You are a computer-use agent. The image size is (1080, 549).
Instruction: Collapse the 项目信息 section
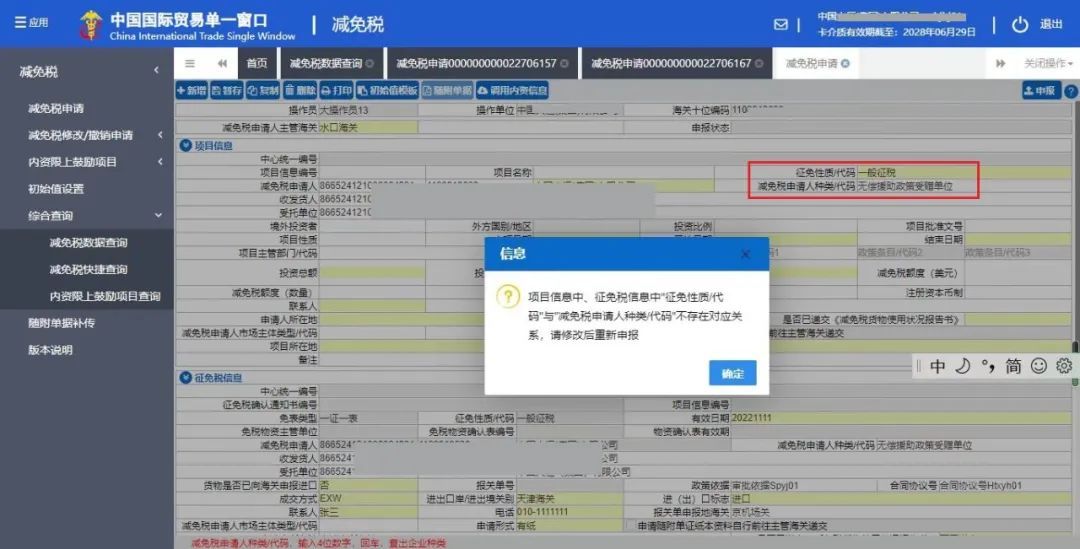click(x=185, y=145)
